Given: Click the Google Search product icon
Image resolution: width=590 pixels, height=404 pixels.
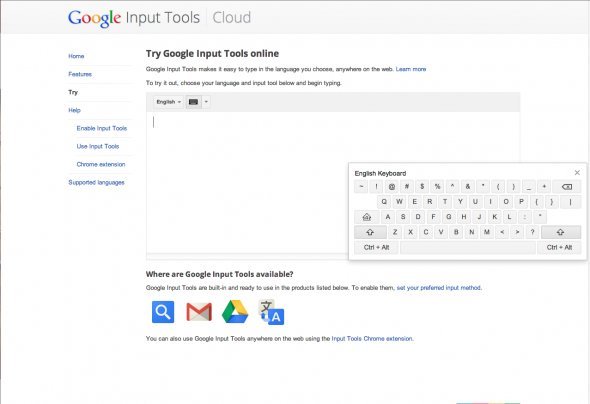Looking at the screenshot, I should (163, 312).
